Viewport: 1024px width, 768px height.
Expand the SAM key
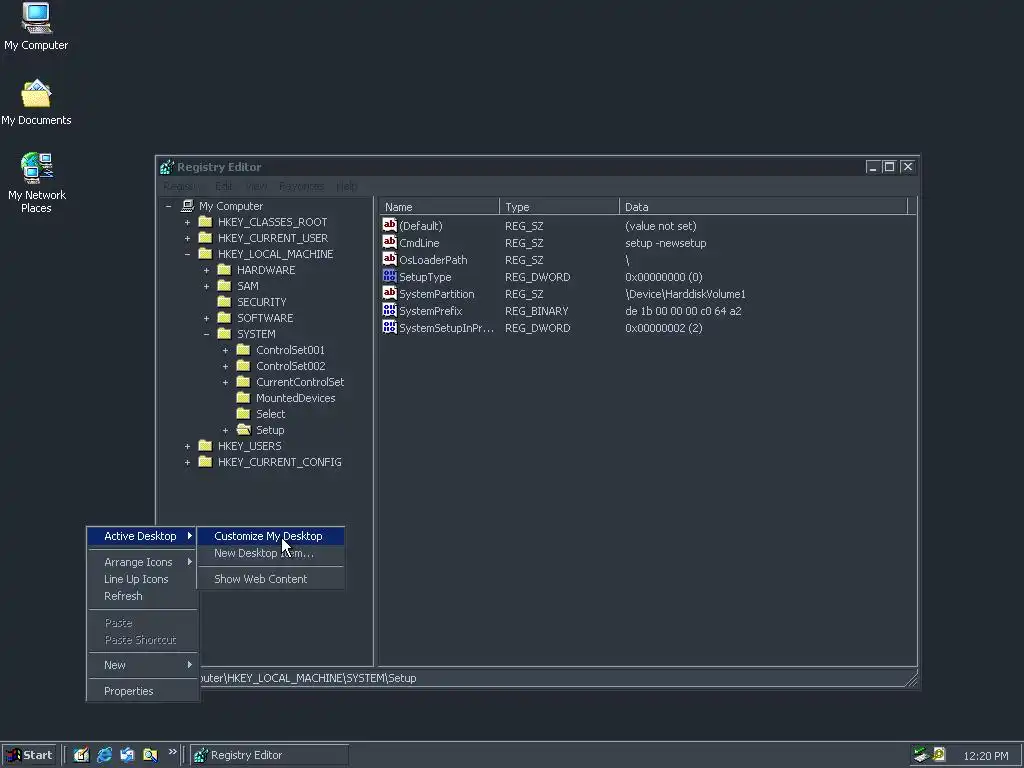(x=206, y=286)
